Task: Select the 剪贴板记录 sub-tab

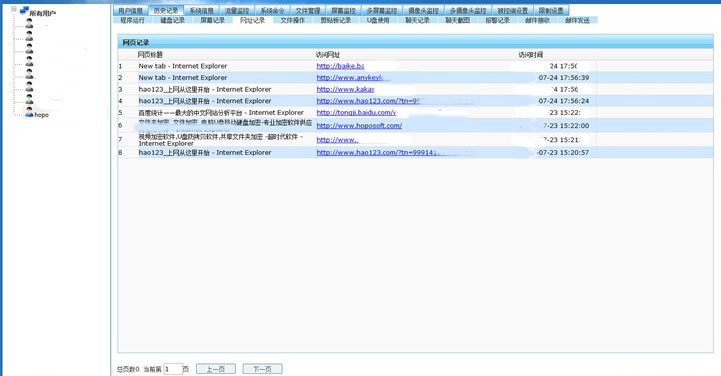Action: coord(335,20)
